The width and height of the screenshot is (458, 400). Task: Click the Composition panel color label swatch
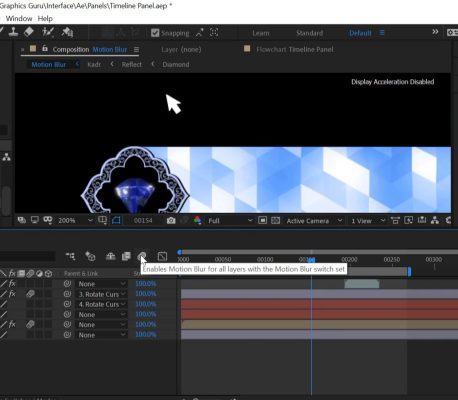[x=33, y=49]
